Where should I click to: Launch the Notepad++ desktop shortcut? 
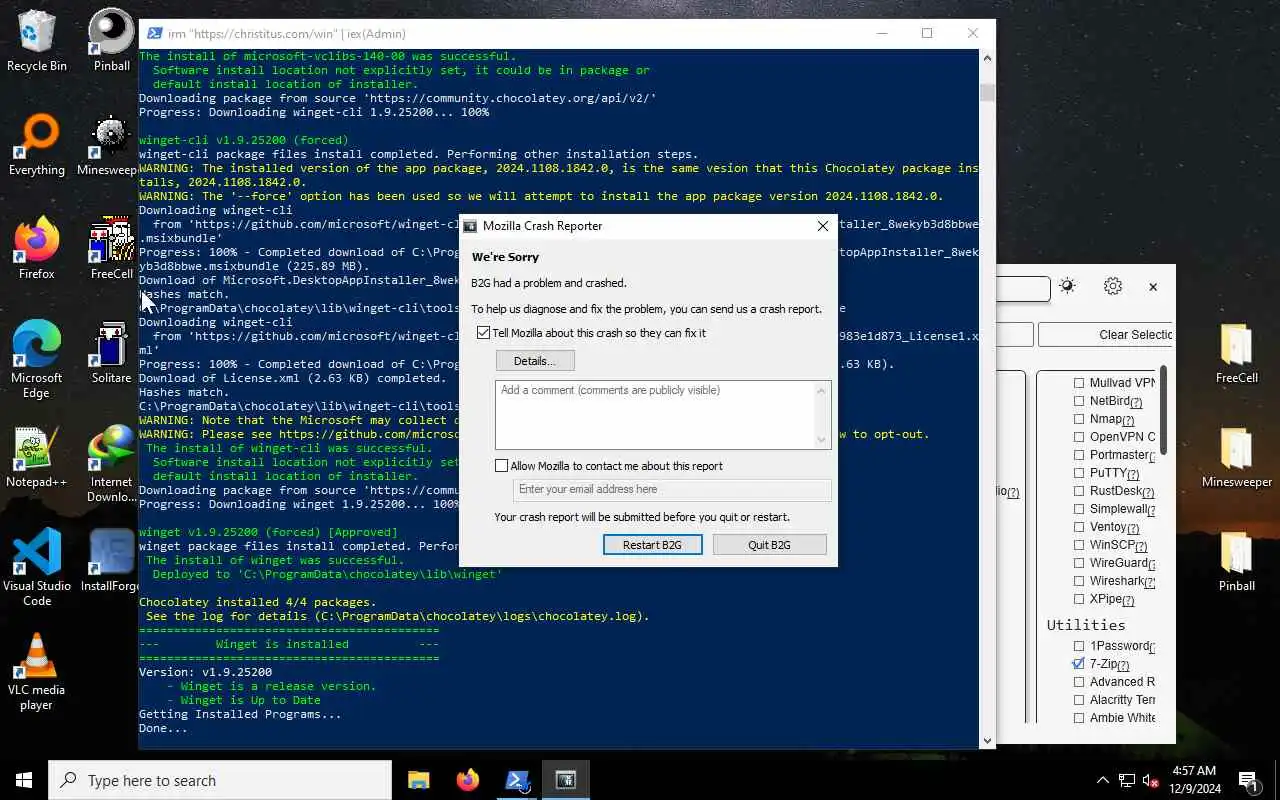[x=37, y=457]
